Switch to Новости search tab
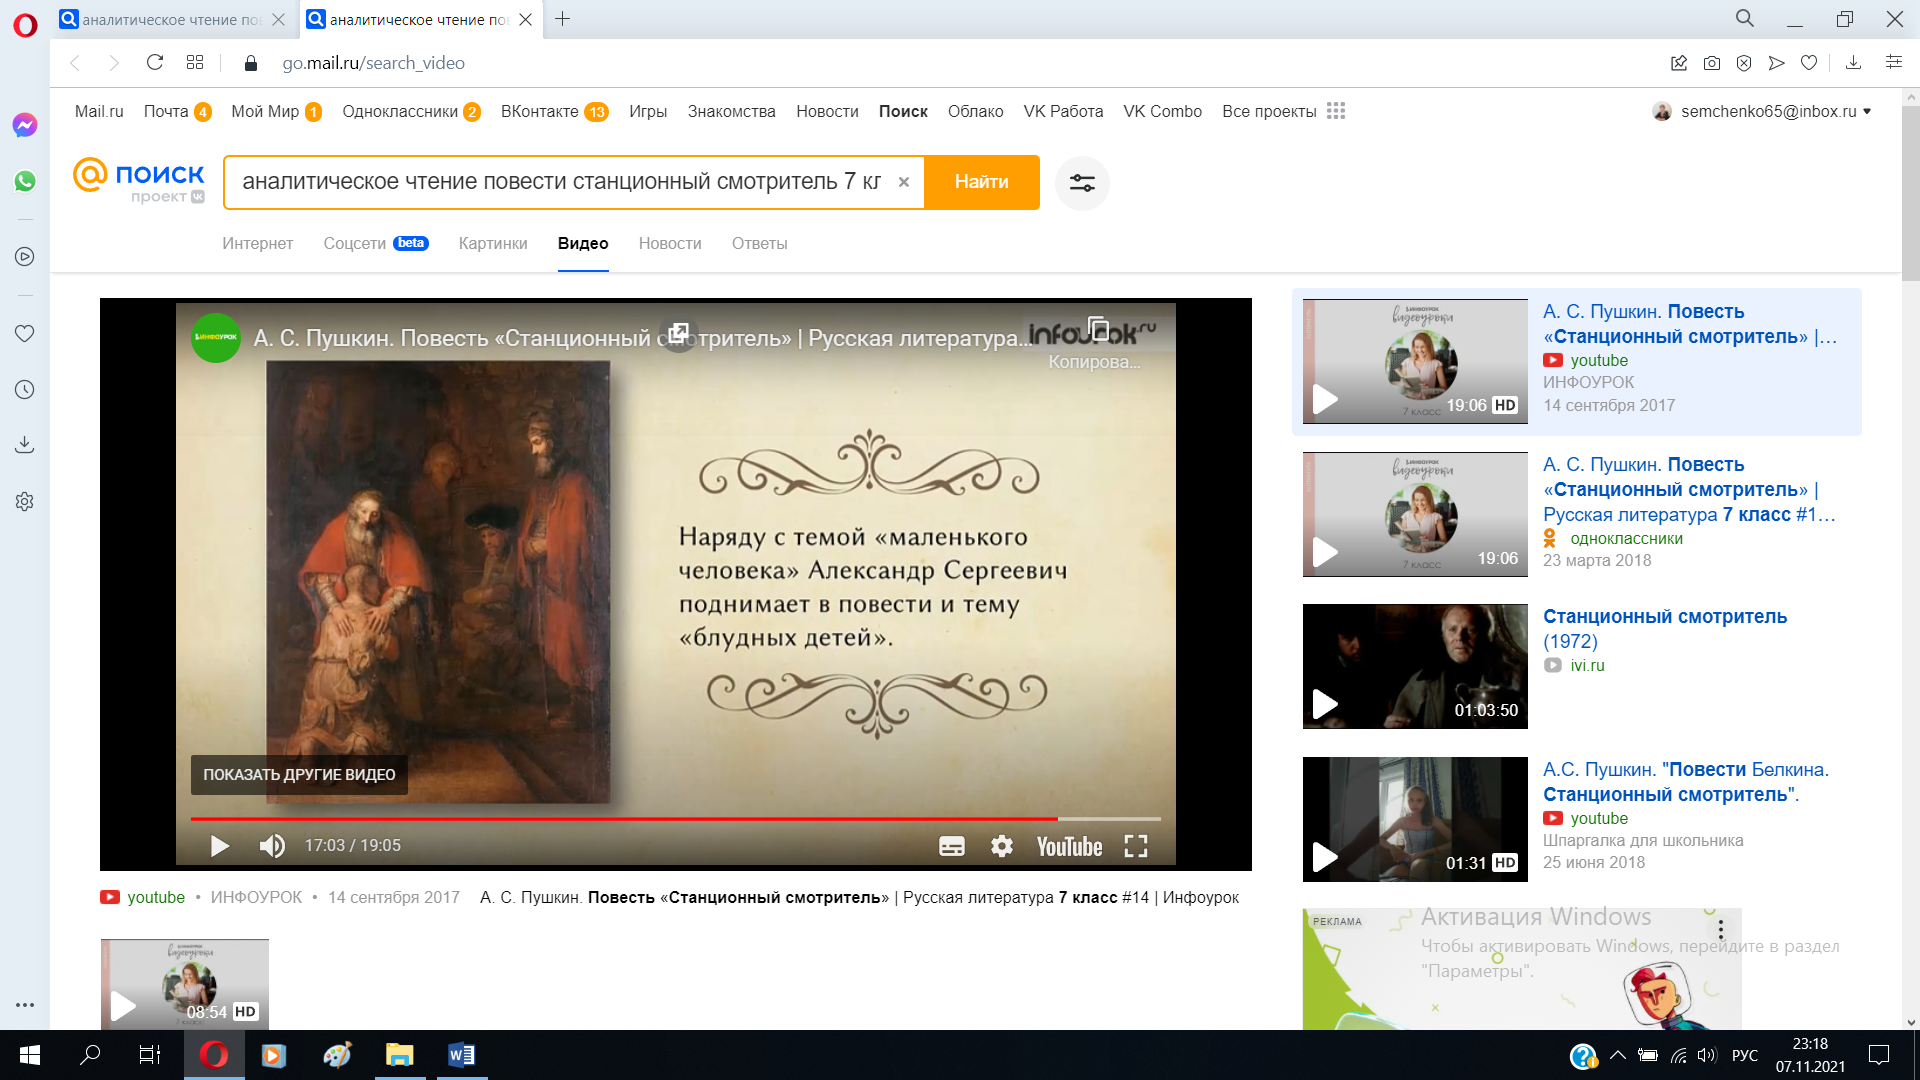 point(670,243)
